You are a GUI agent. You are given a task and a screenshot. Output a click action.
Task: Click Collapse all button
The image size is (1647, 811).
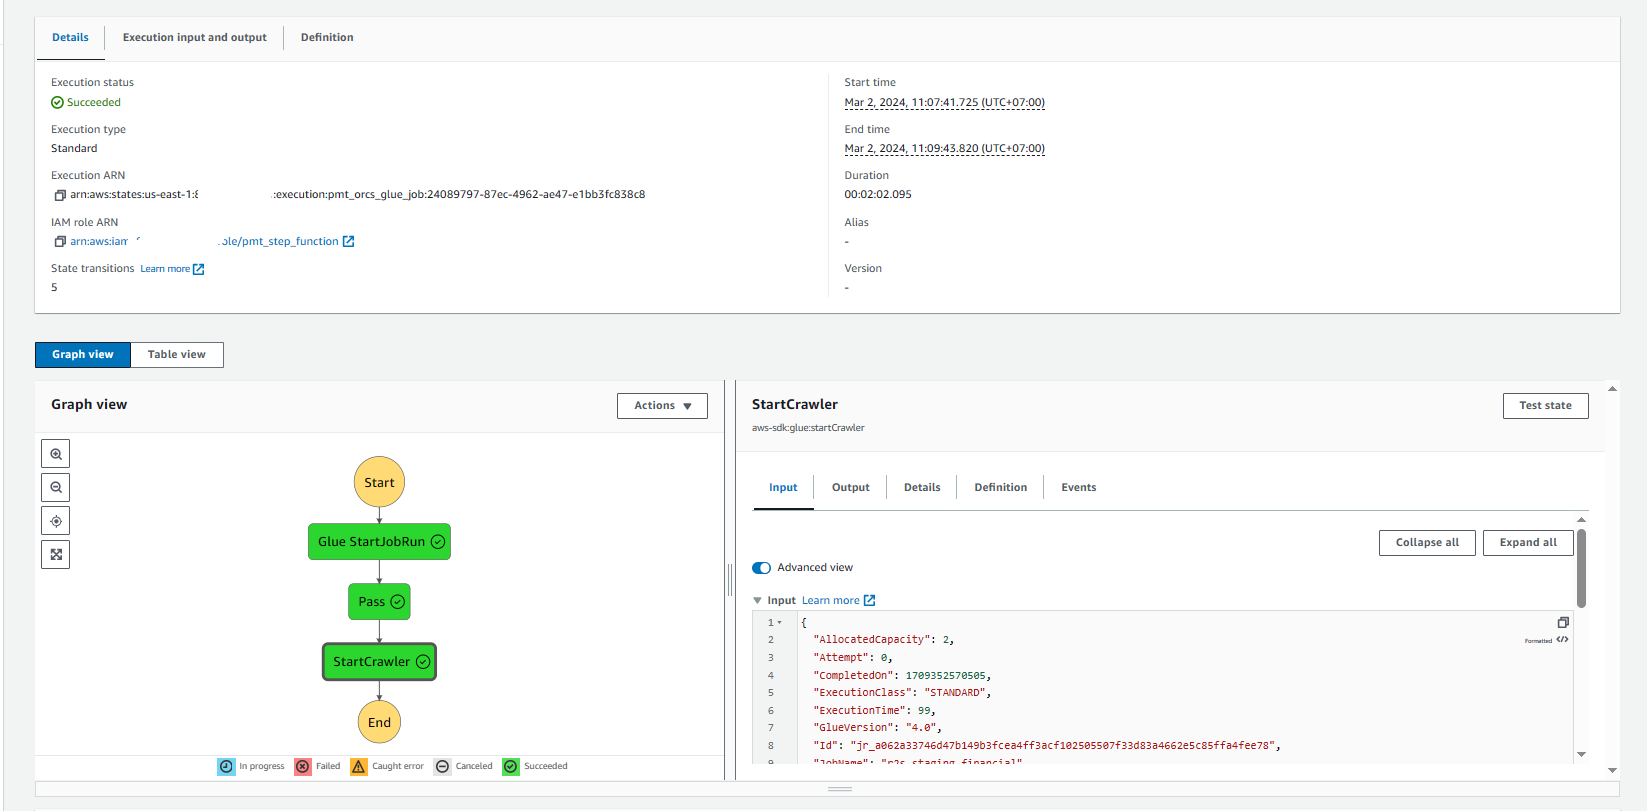click(x=1427, y=543)
